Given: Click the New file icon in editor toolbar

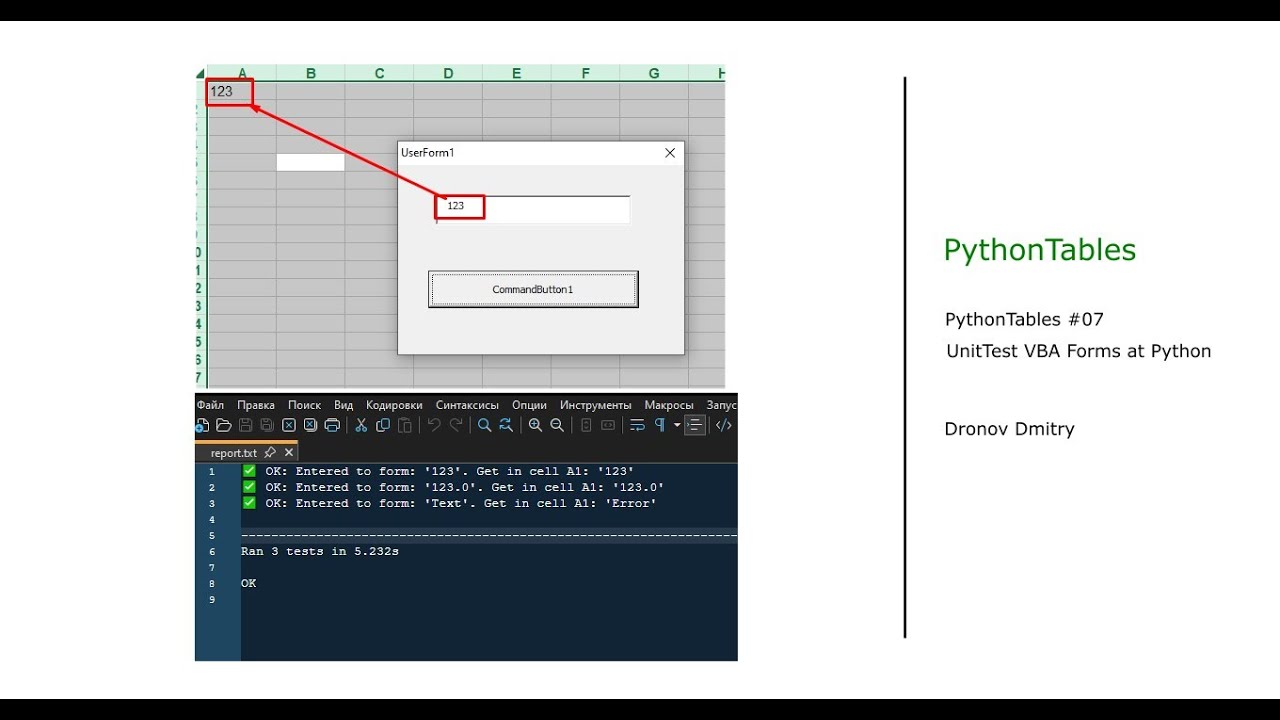Looking at the screenshot, I should pos(202,425).
